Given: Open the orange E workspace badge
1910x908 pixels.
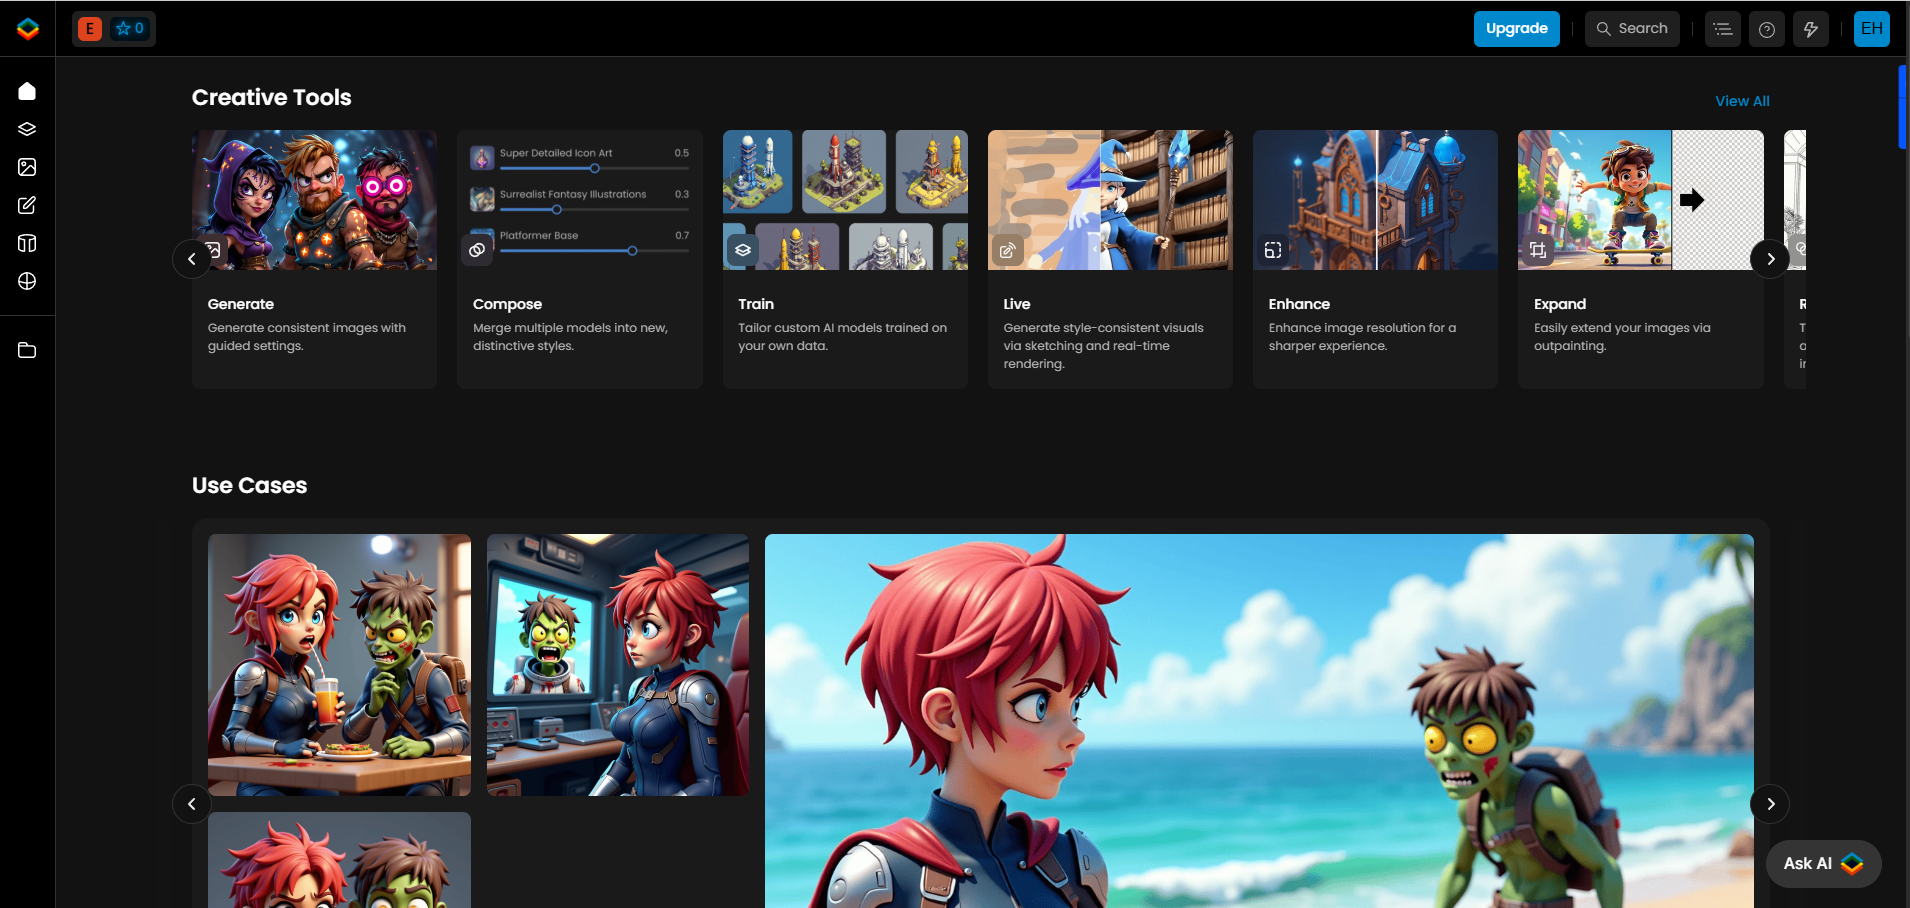Looking at the screenshot, I should pos(90,29).
